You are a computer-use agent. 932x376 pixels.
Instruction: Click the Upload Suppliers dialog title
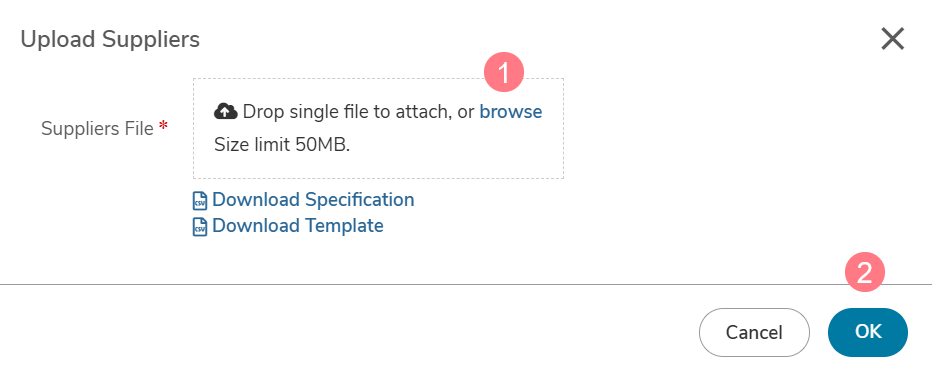click(x=110, y=39)
